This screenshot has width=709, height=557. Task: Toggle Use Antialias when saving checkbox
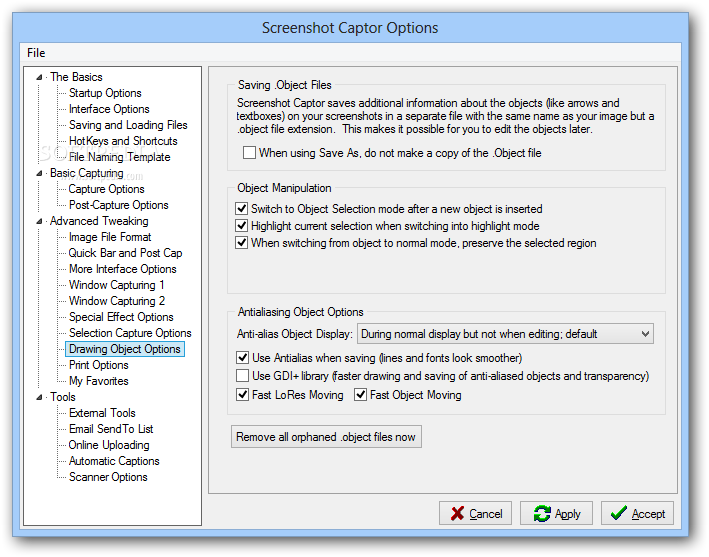pyautogui.click(x=242, y=358)
